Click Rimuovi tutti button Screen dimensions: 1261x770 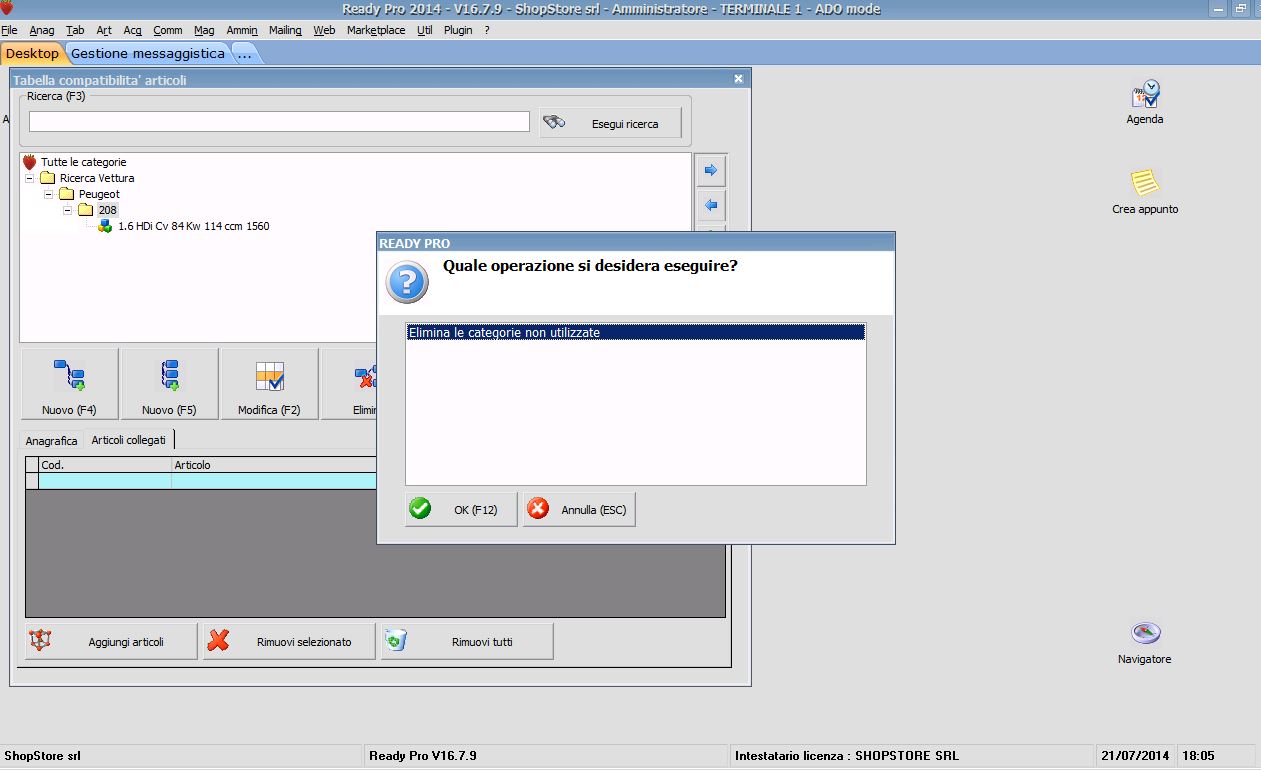[x=467, y=641]
